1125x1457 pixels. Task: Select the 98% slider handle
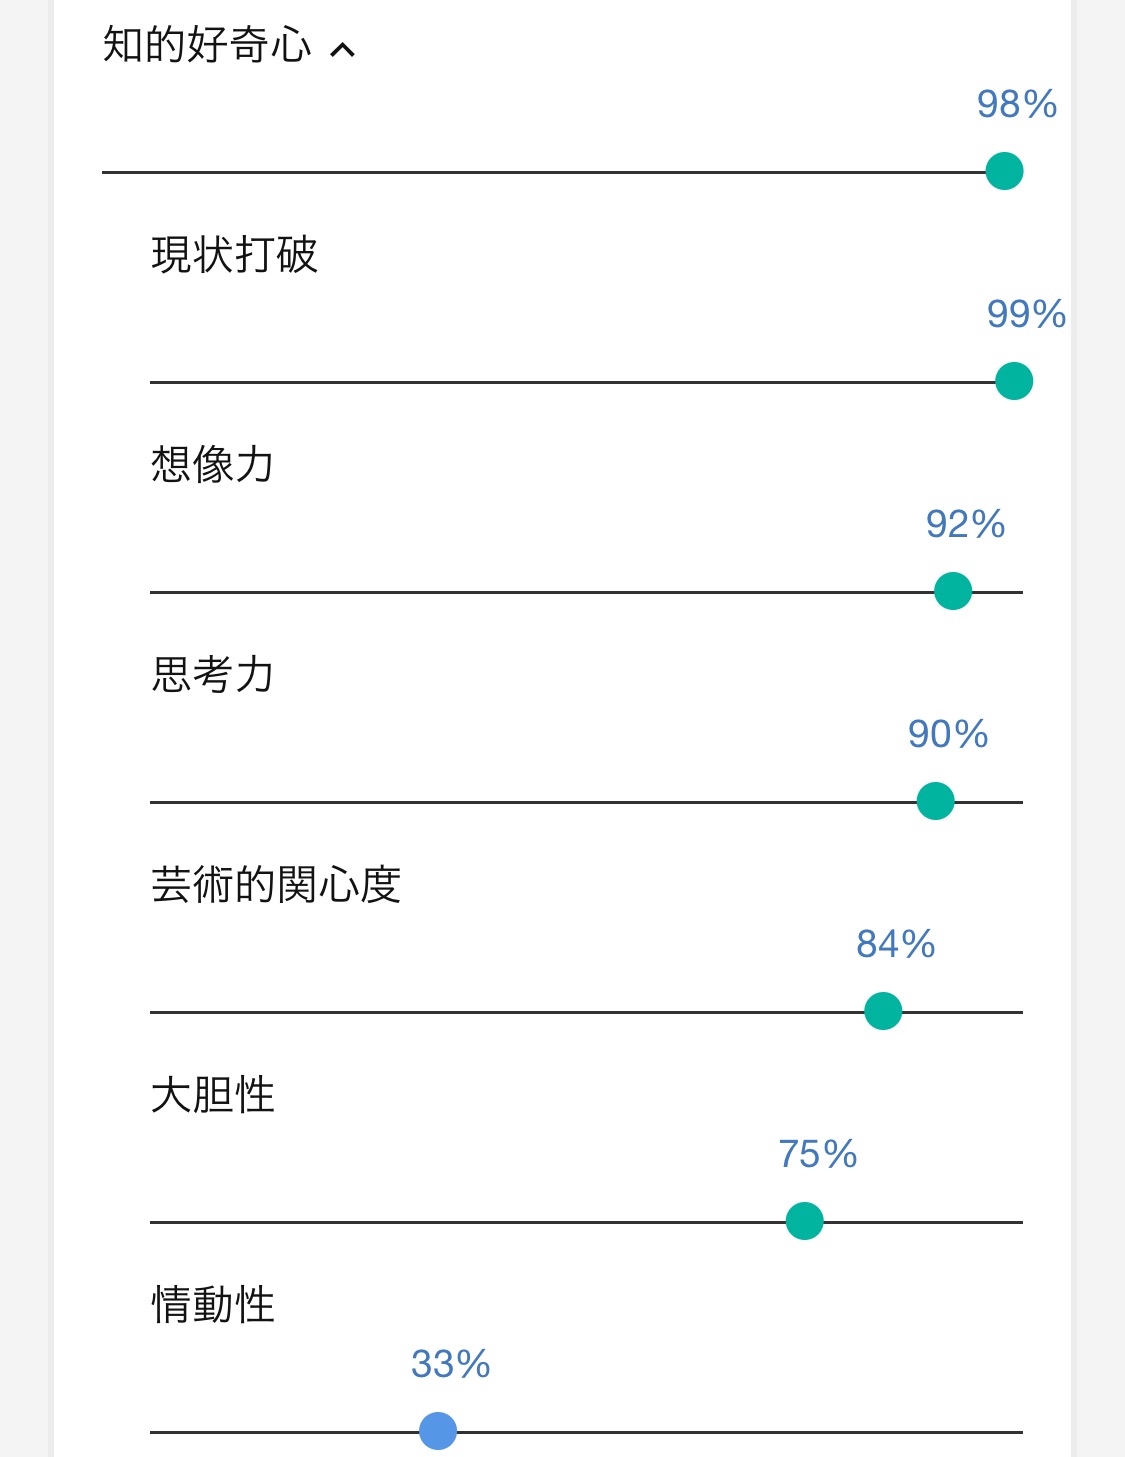click(x=1004, y=171)
